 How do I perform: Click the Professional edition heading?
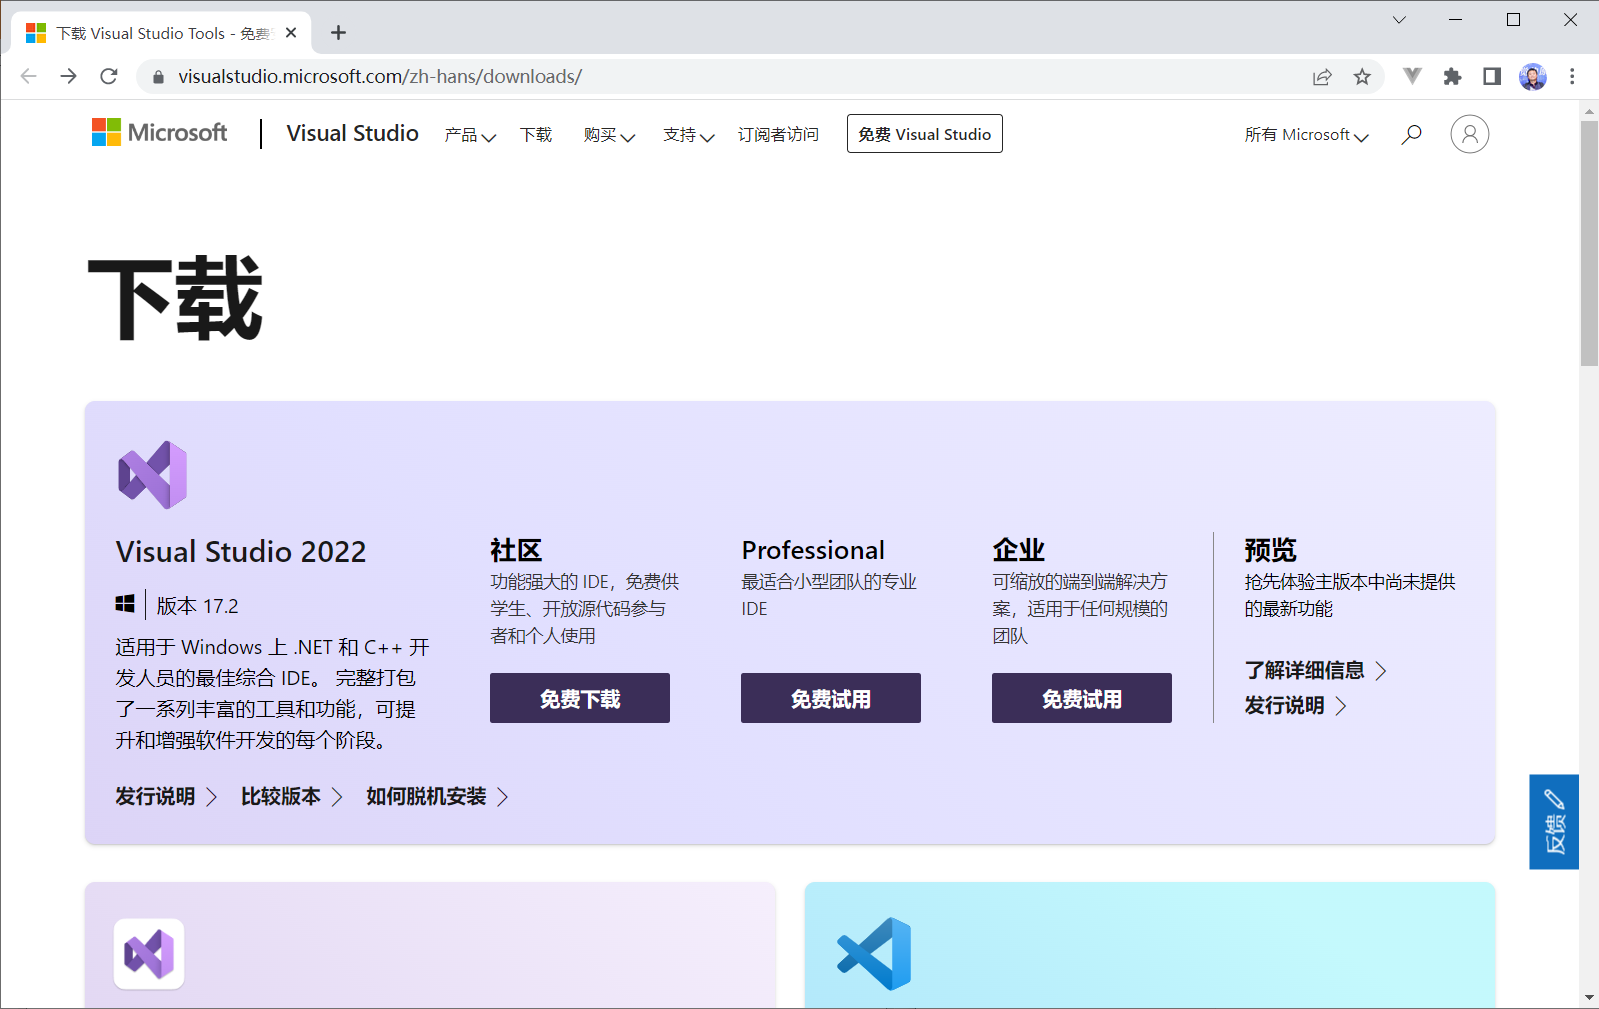pyautogui.click(x=813, y=550)
